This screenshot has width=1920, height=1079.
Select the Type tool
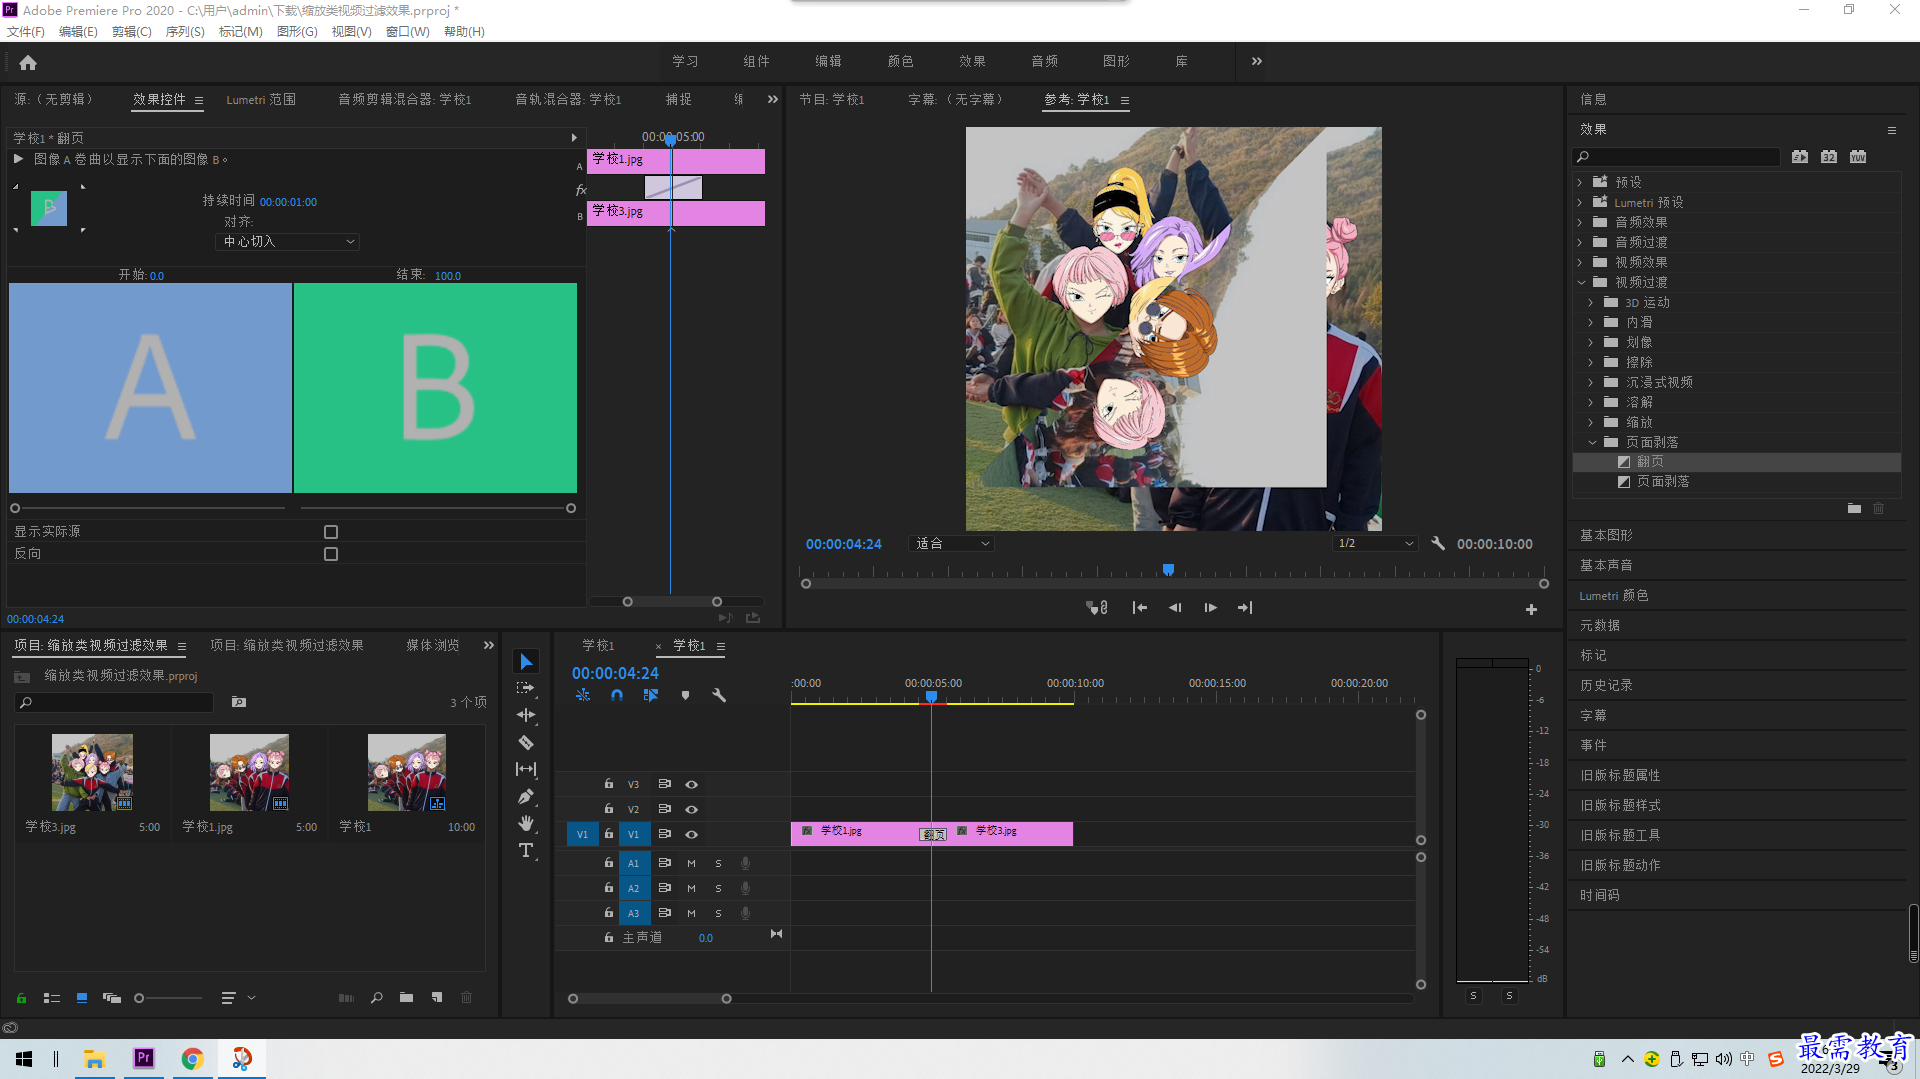pos(526,850)
